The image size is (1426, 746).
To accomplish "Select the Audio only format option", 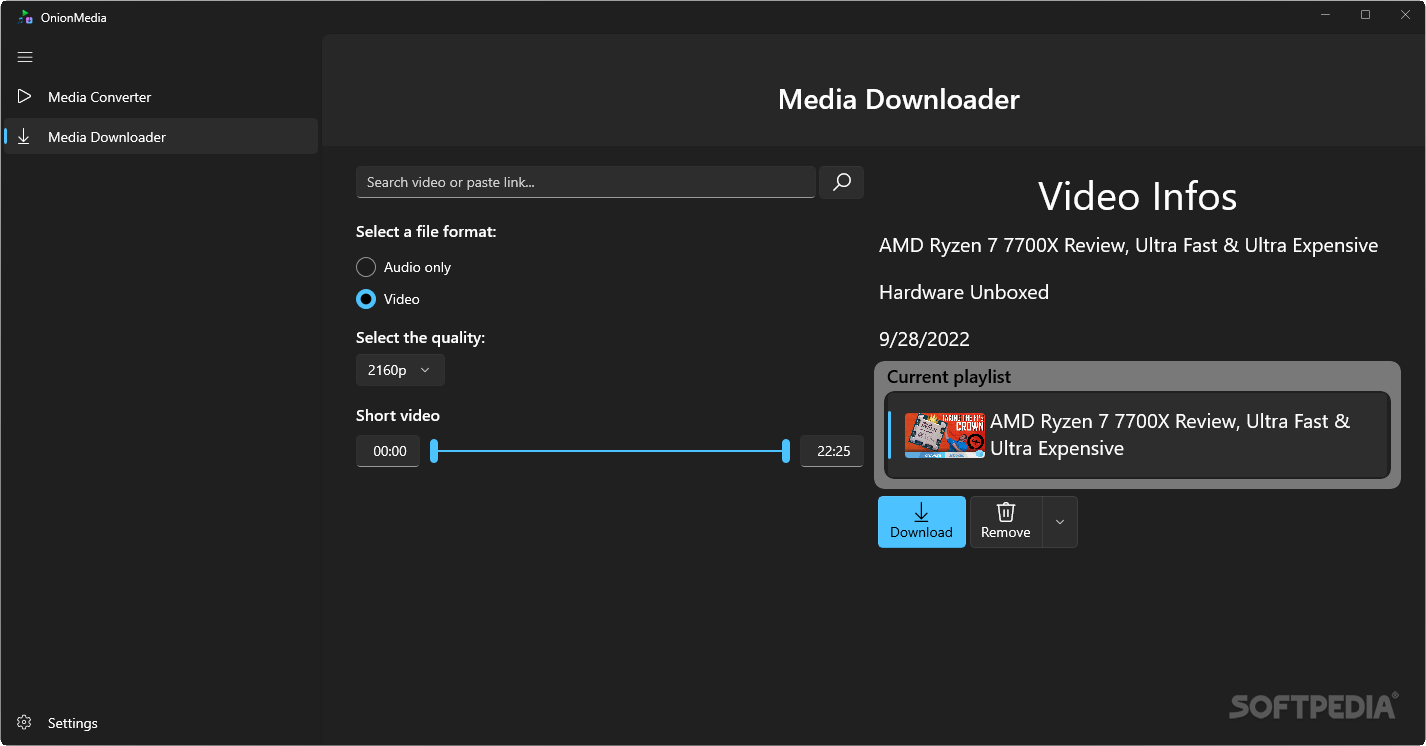I will tap(403, 267).
